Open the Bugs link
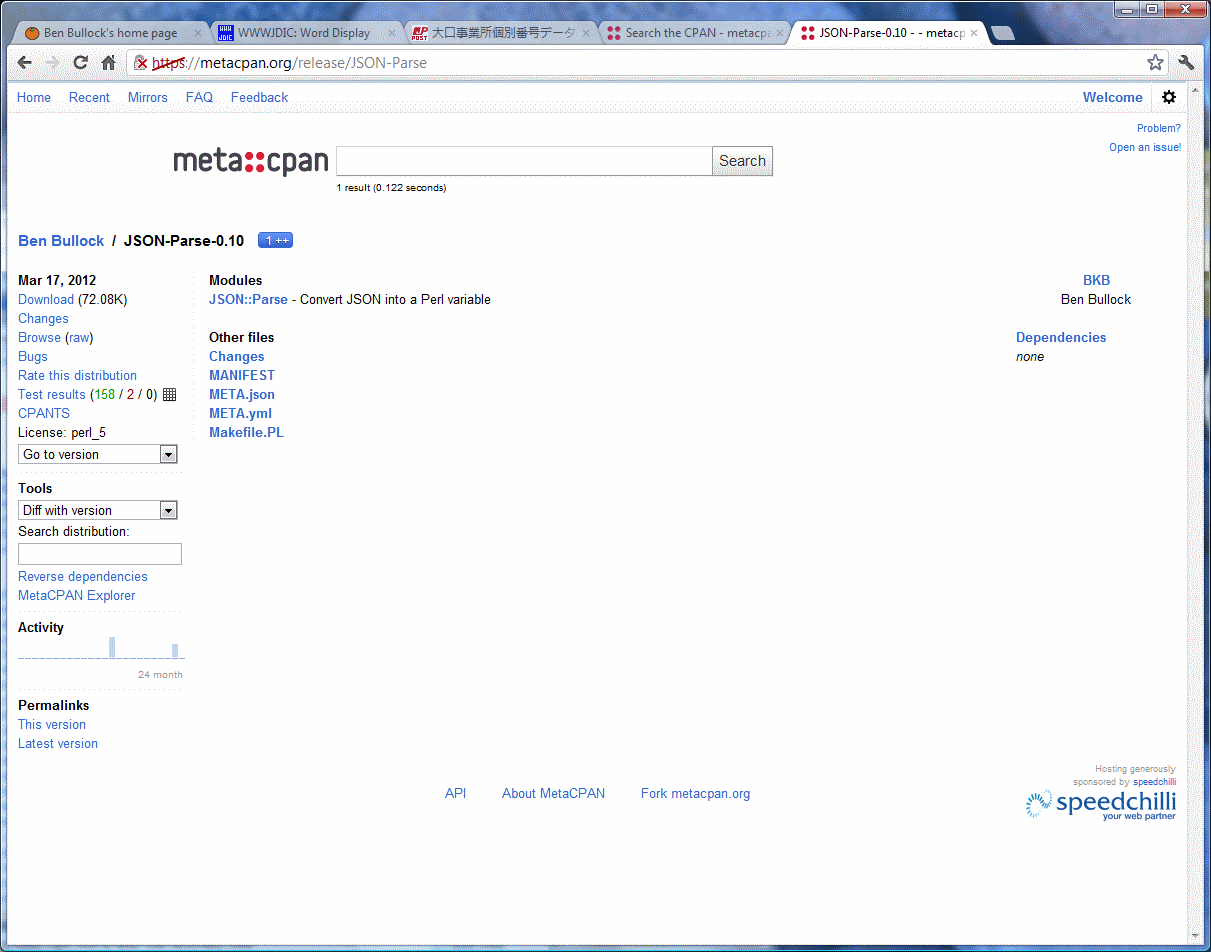This screenshot has width=1211, height=952. pos(33,356)
